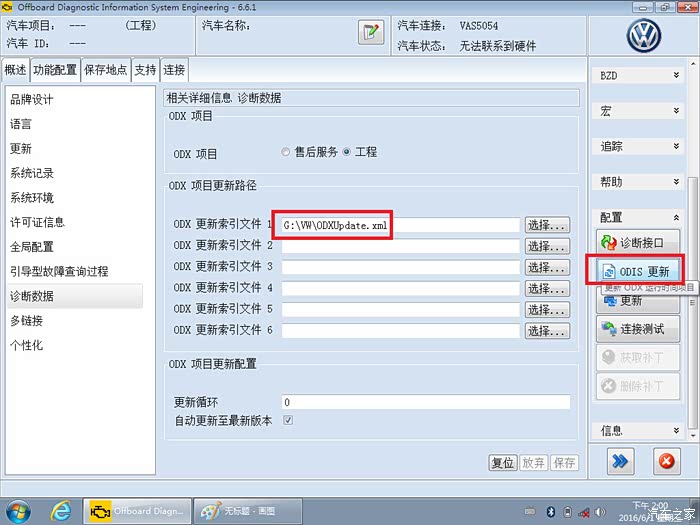Click 选择... for ODX 更新索引文件 3
This screenshot has width=700, height=525.
[x=547, y=267]
